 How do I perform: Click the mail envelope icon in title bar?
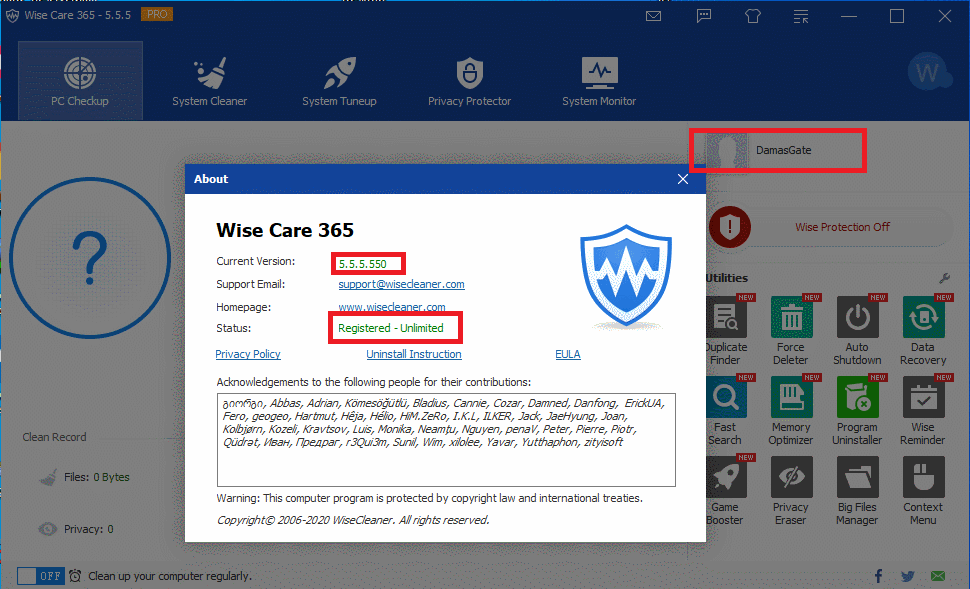click(653, 16)
